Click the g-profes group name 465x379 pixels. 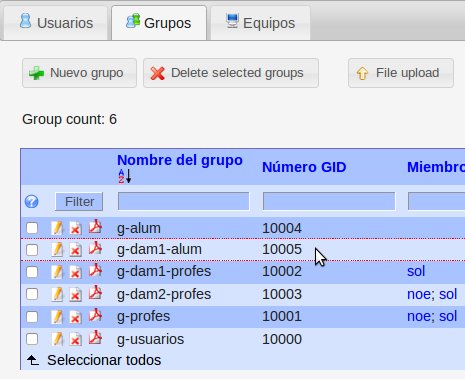click(143, 317)
